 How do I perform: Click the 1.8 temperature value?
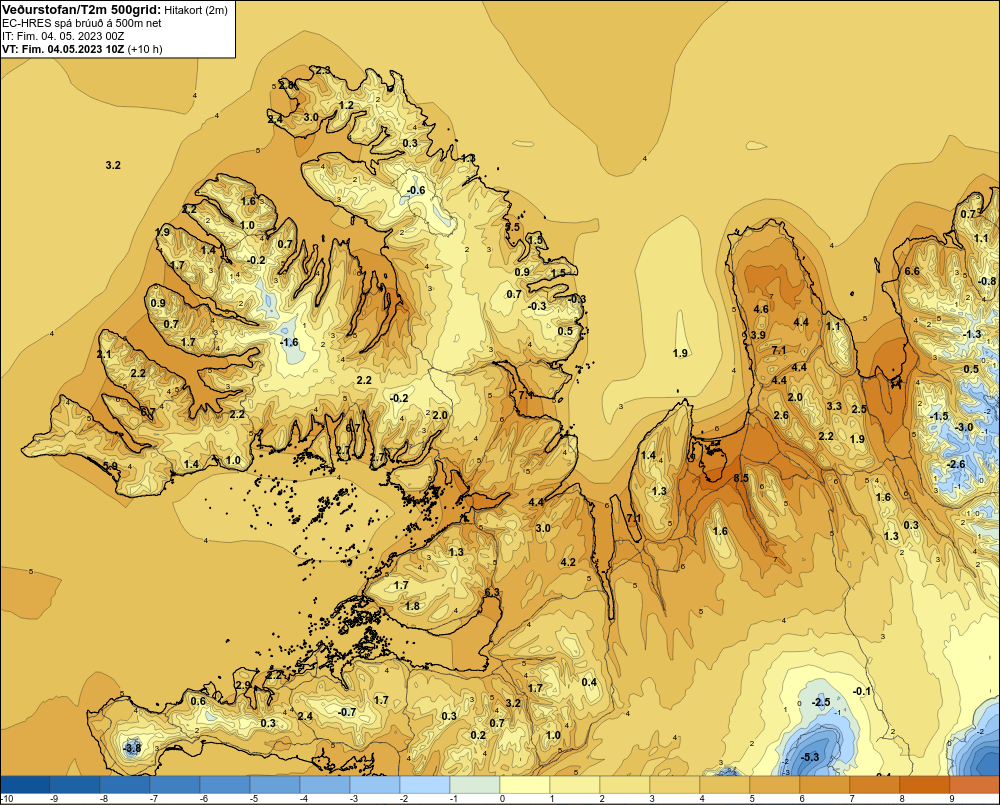point(413,606)
